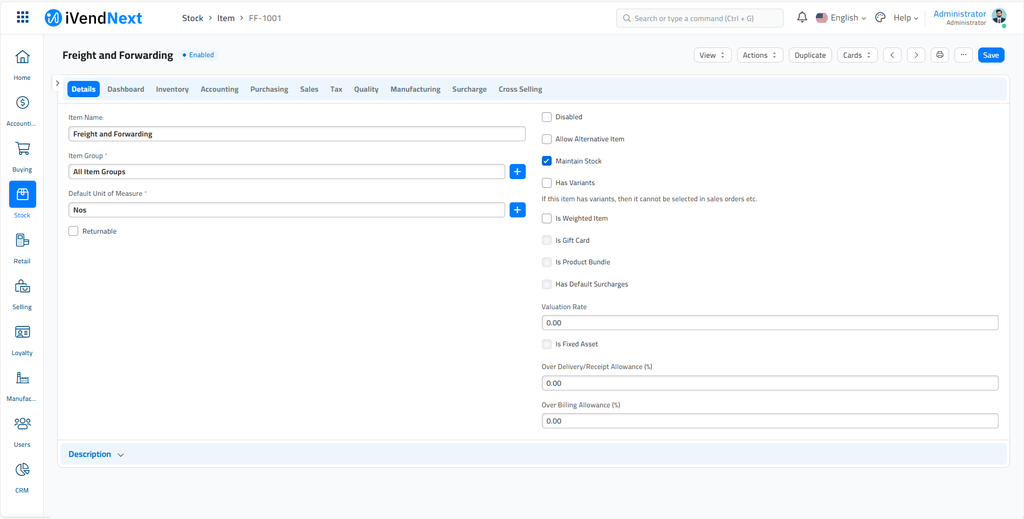
Task: Uncheck the Maintain Stock checkbox
Action: pyautogui.click(x=547, y=161)
